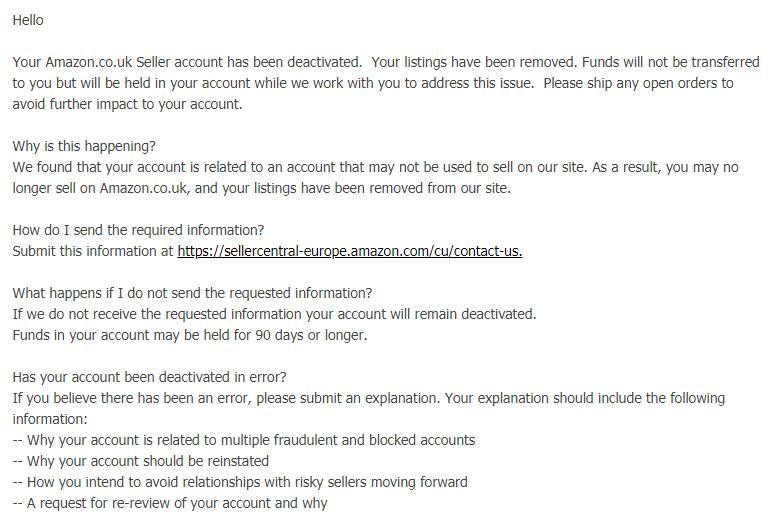The width and height of the screenshot is (783, 527).
Task: Open the sellercentral-europe contact-us link
Action: 350,251
